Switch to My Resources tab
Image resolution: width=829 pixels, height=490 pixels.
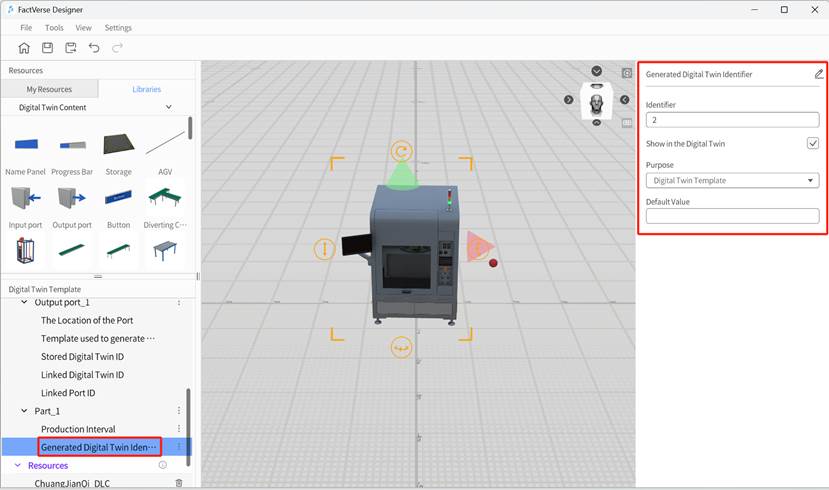click(x=49, y=89)
